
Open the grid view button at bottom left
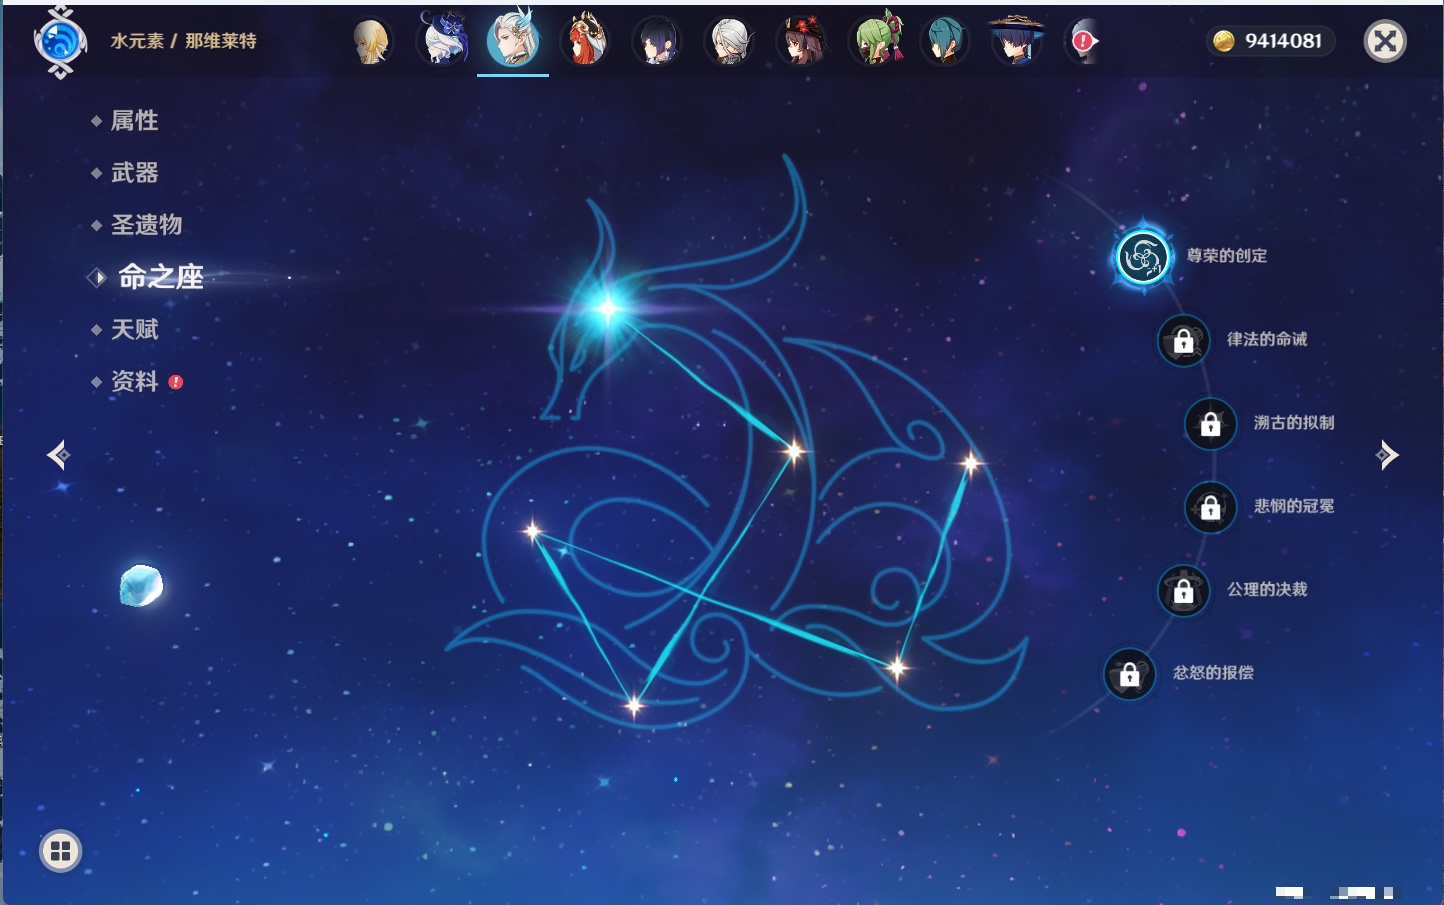coord(60,851)
